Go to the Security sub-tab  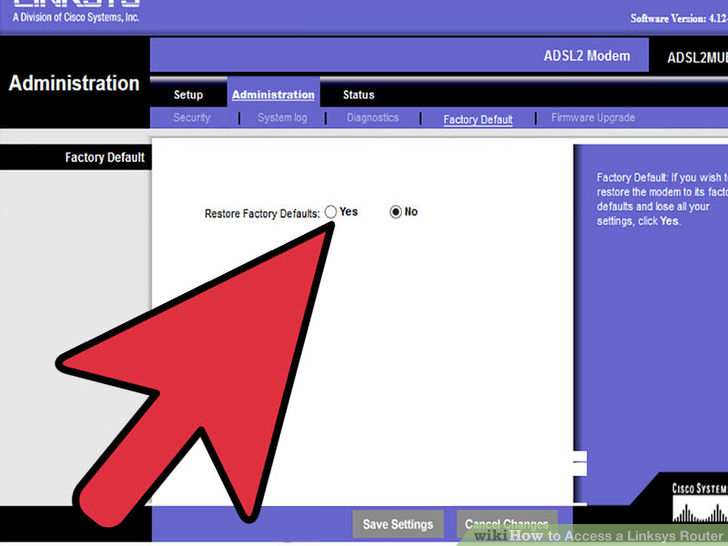(191, 118)
